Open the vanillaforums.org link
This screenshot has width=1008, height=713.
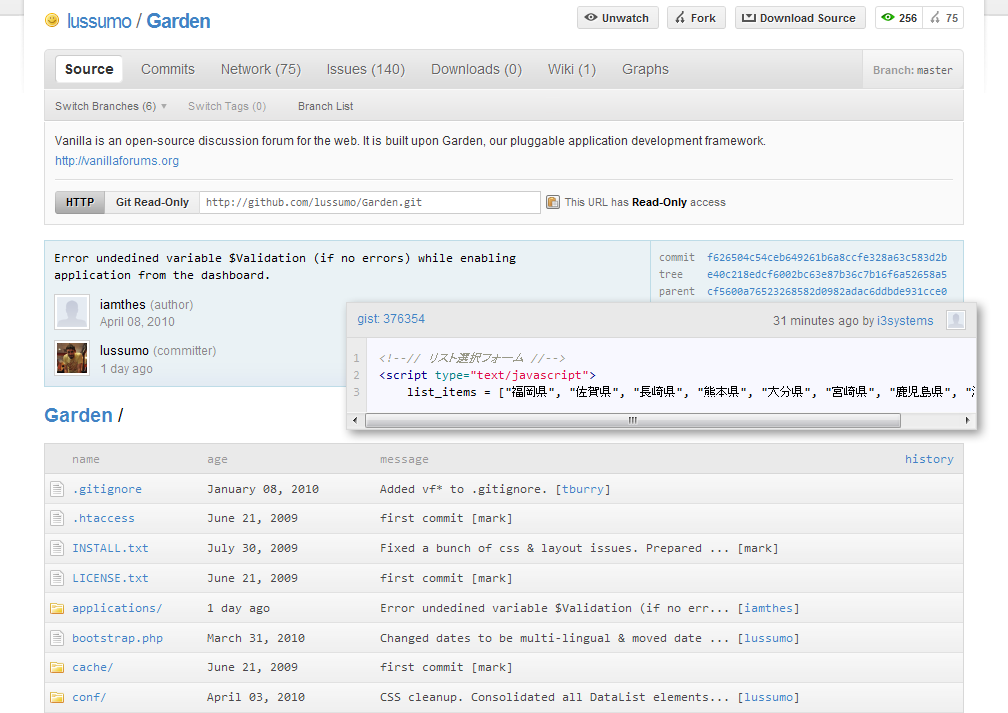[x=117, y=160]
